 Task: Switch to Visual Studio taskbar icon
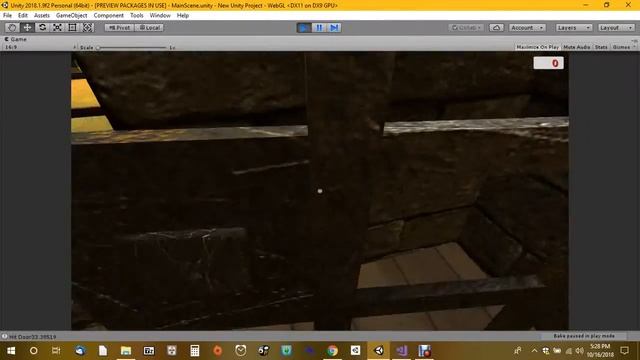click(x=402, y=351)
